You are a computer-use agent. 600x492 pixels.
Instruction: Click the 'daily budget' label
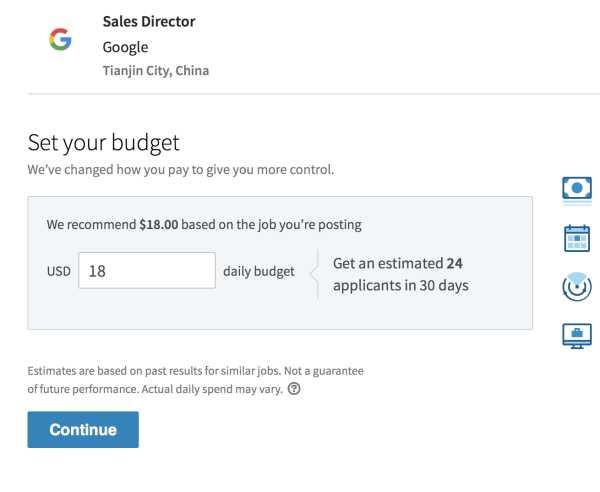[259, 271]
